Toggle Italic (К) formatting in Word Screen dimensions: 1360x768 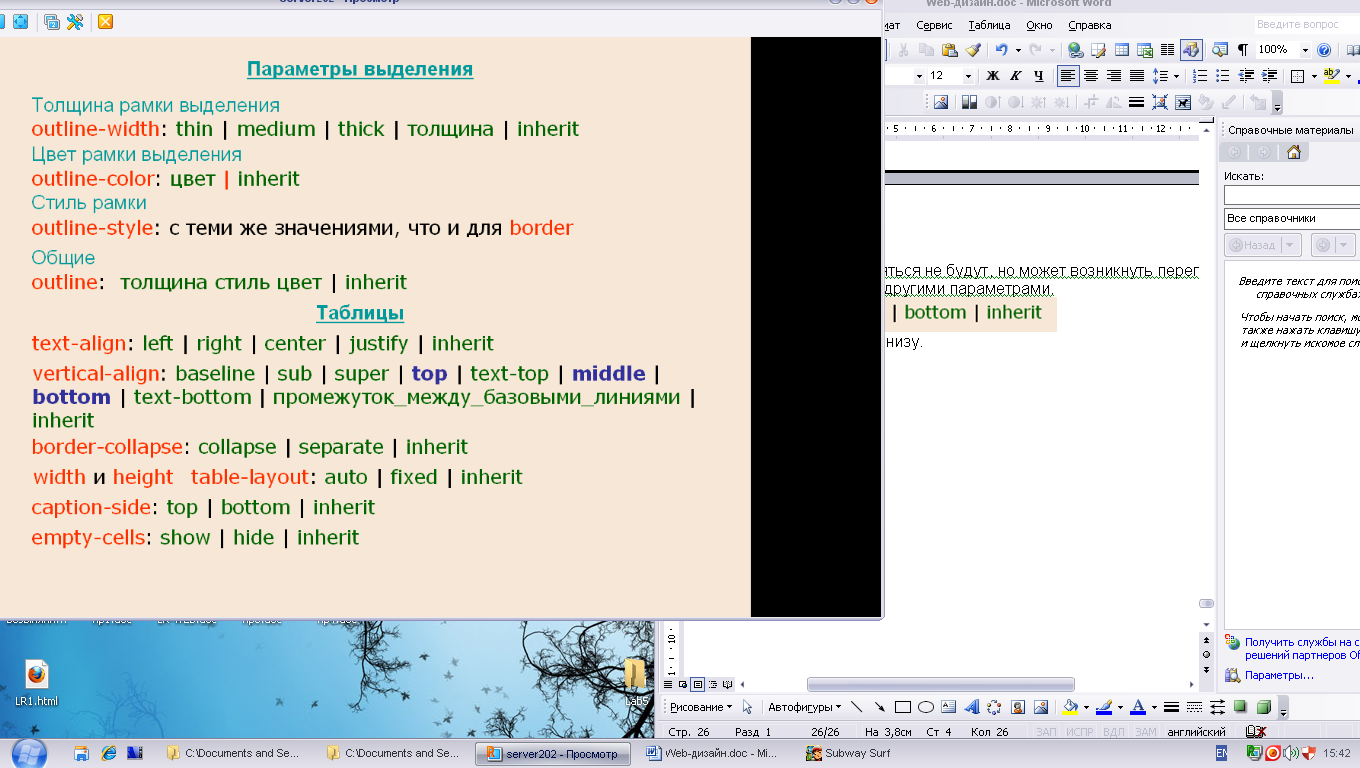(1016, 76)
